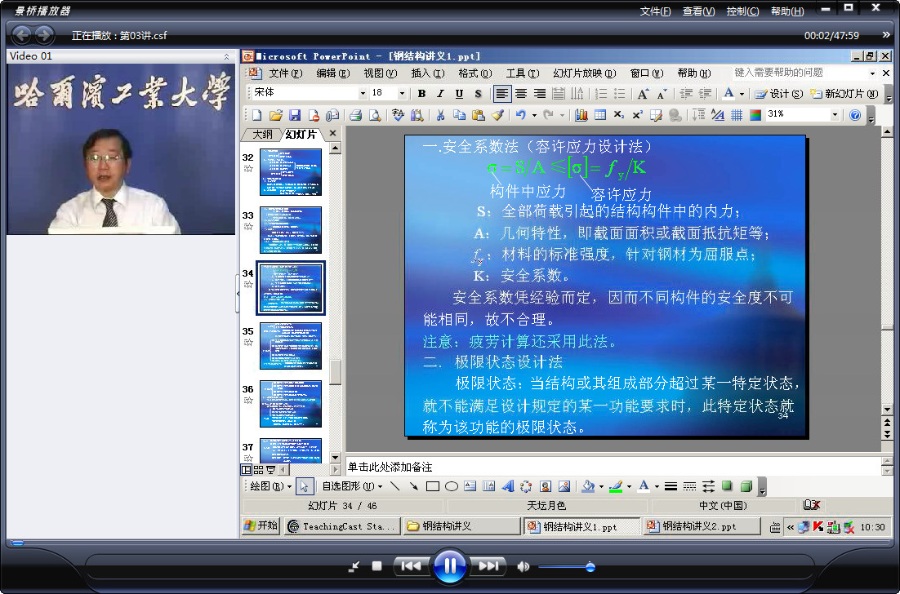Open the 插入 menu in PowerPoint
Viewport: 900px width, 594px height.
click(x=428, y=73)
